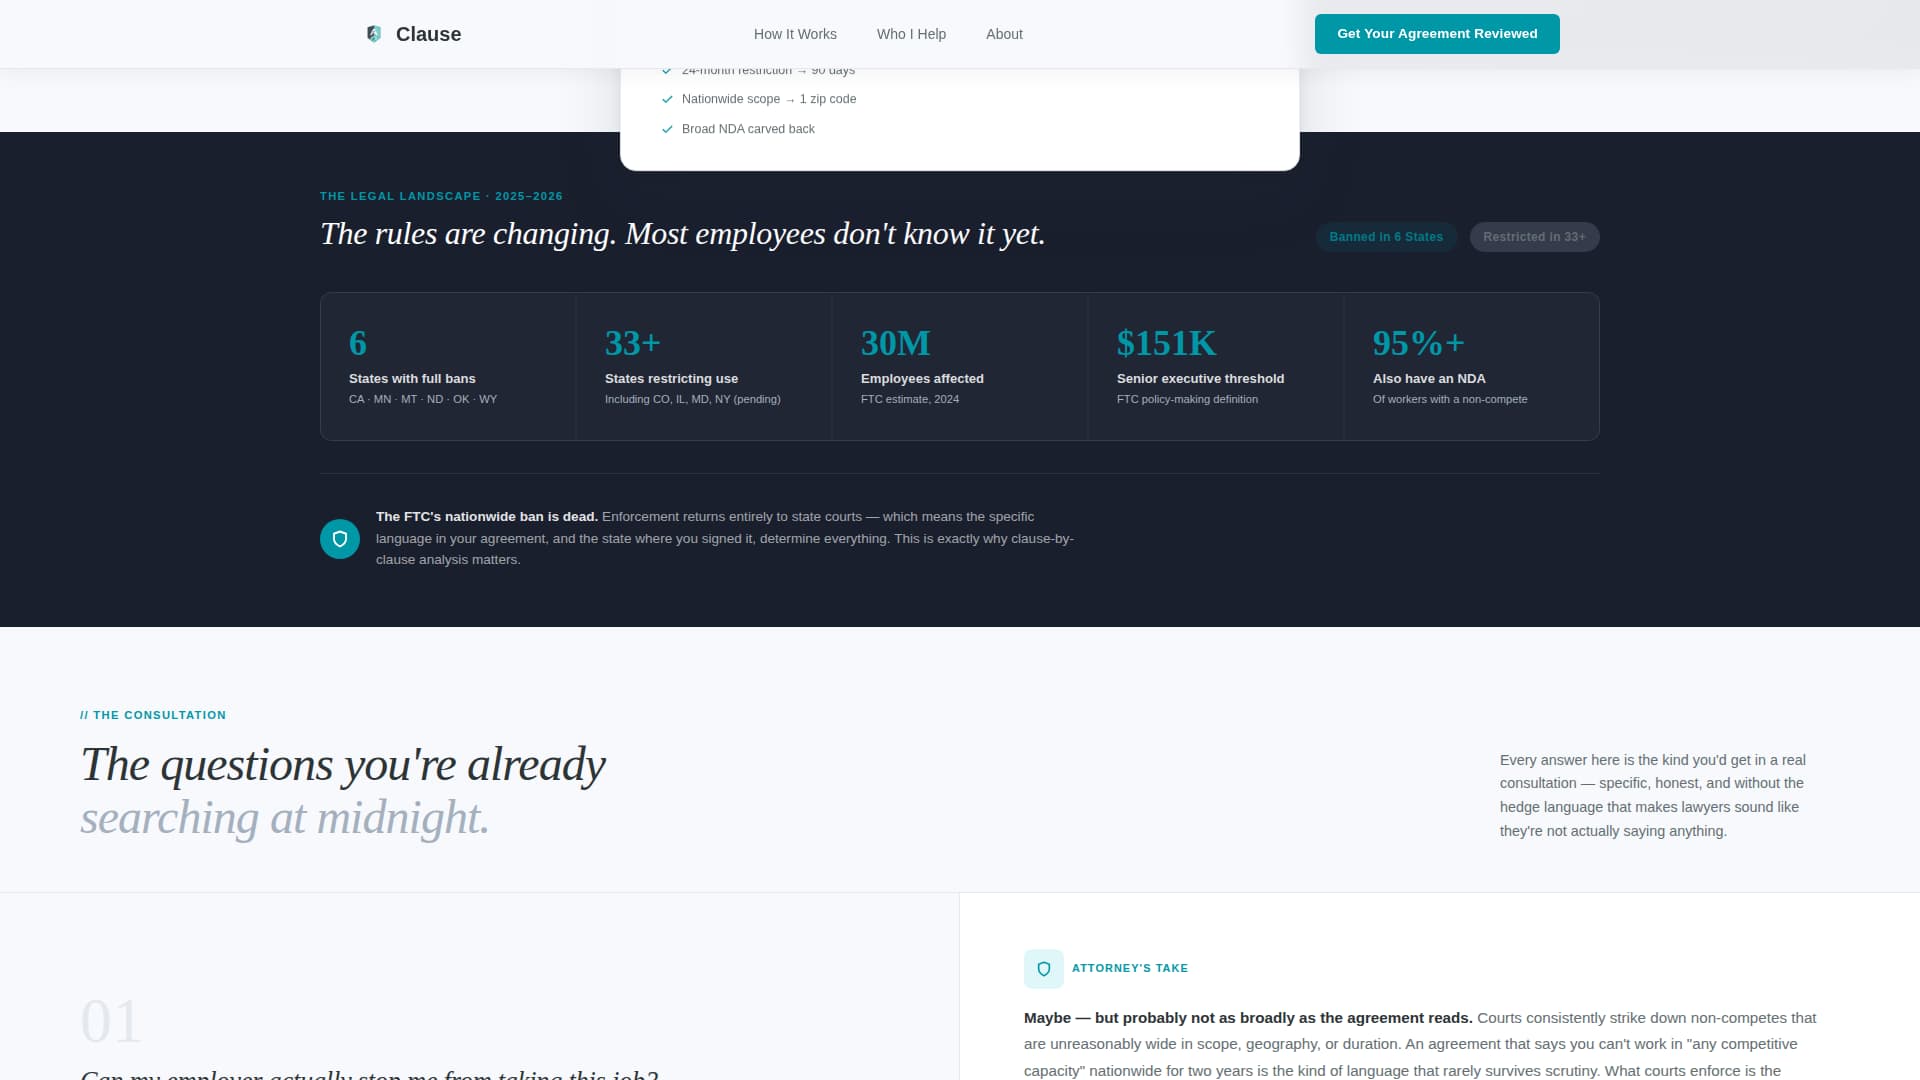Select the "95%+ Also have an NDA" stat
Screen dimensions: 1920x1080
[x=1471, y=366]
